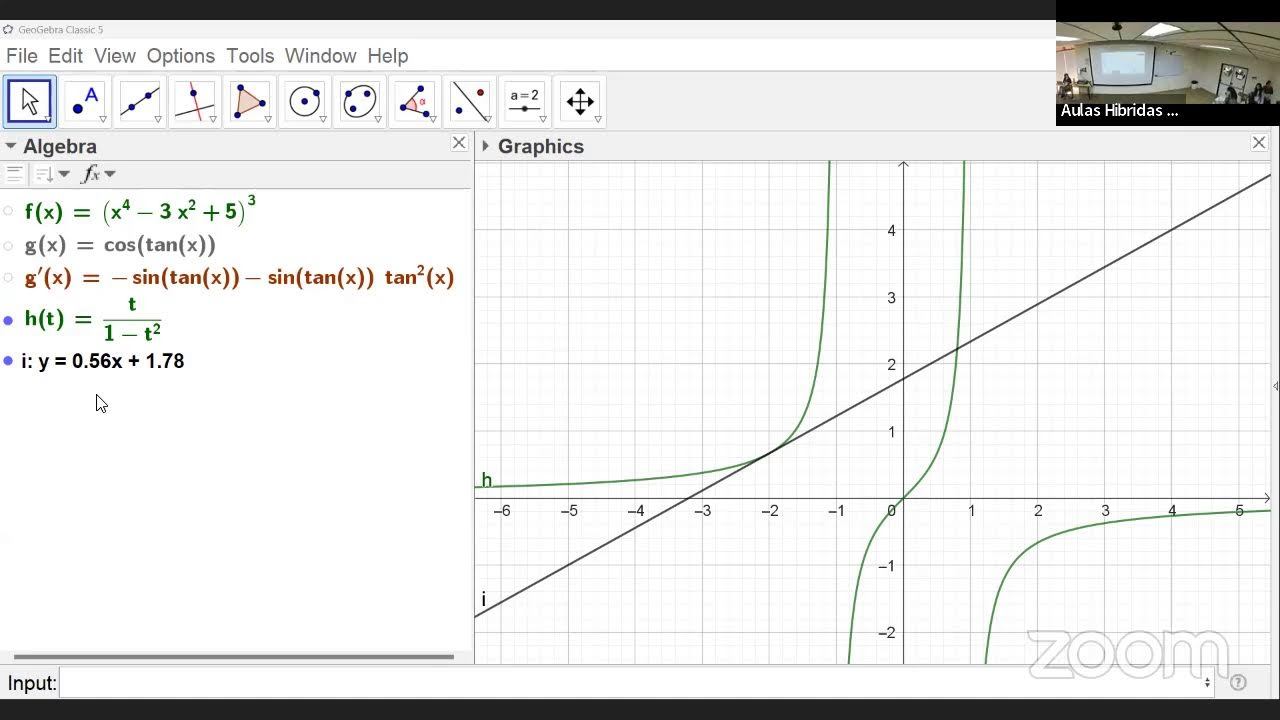Open the Line tool submenu arrow
This screenshot has width=1280, height=720.
coord(158,120)
